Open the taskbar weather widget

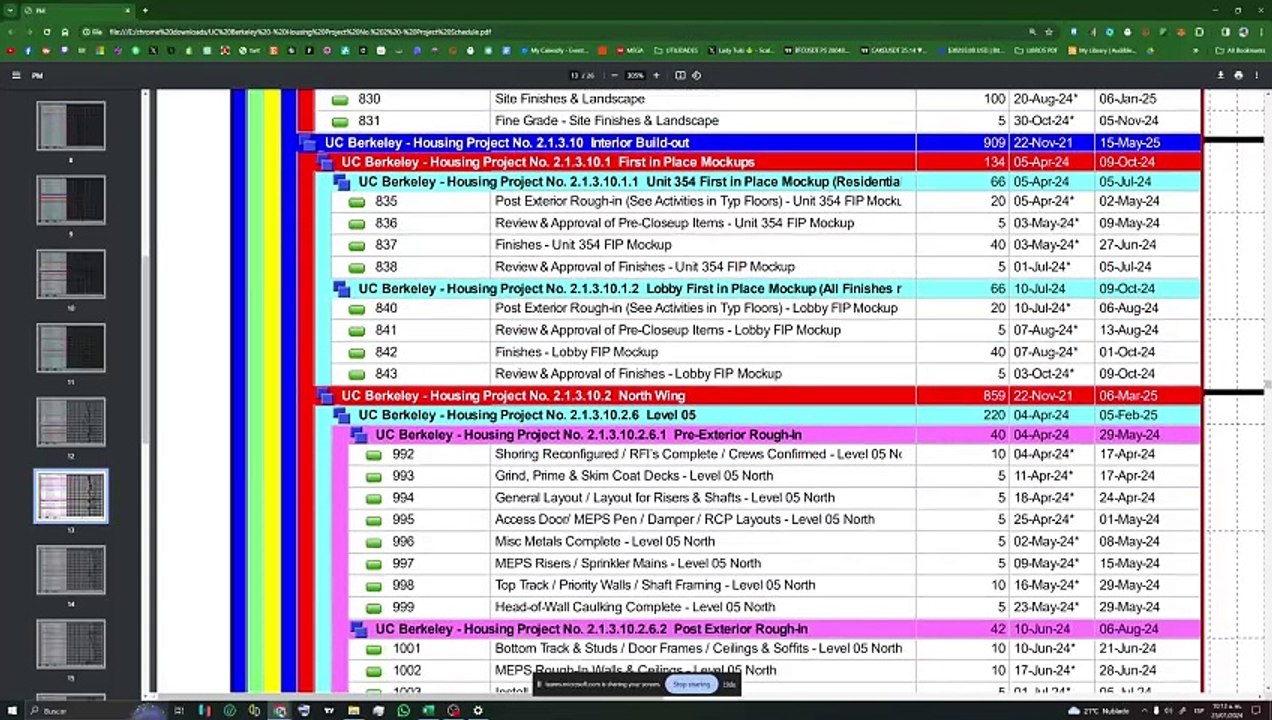click(x=1099, y=711)
